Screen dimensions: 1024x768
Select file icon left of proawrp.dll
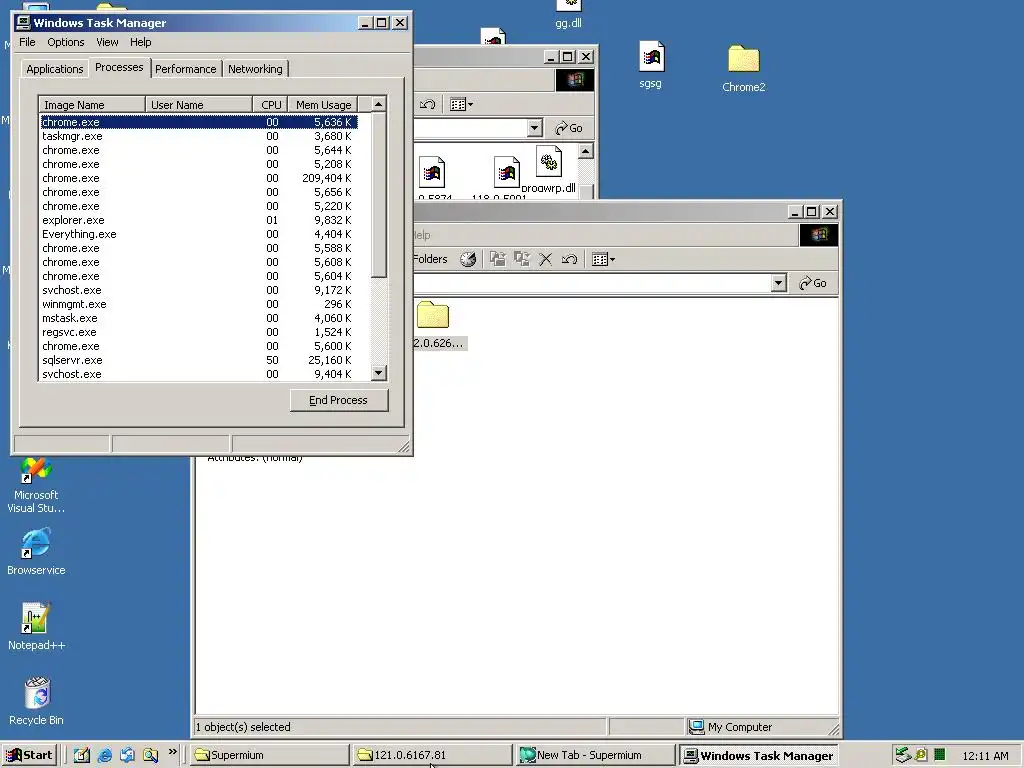[507, 172]
